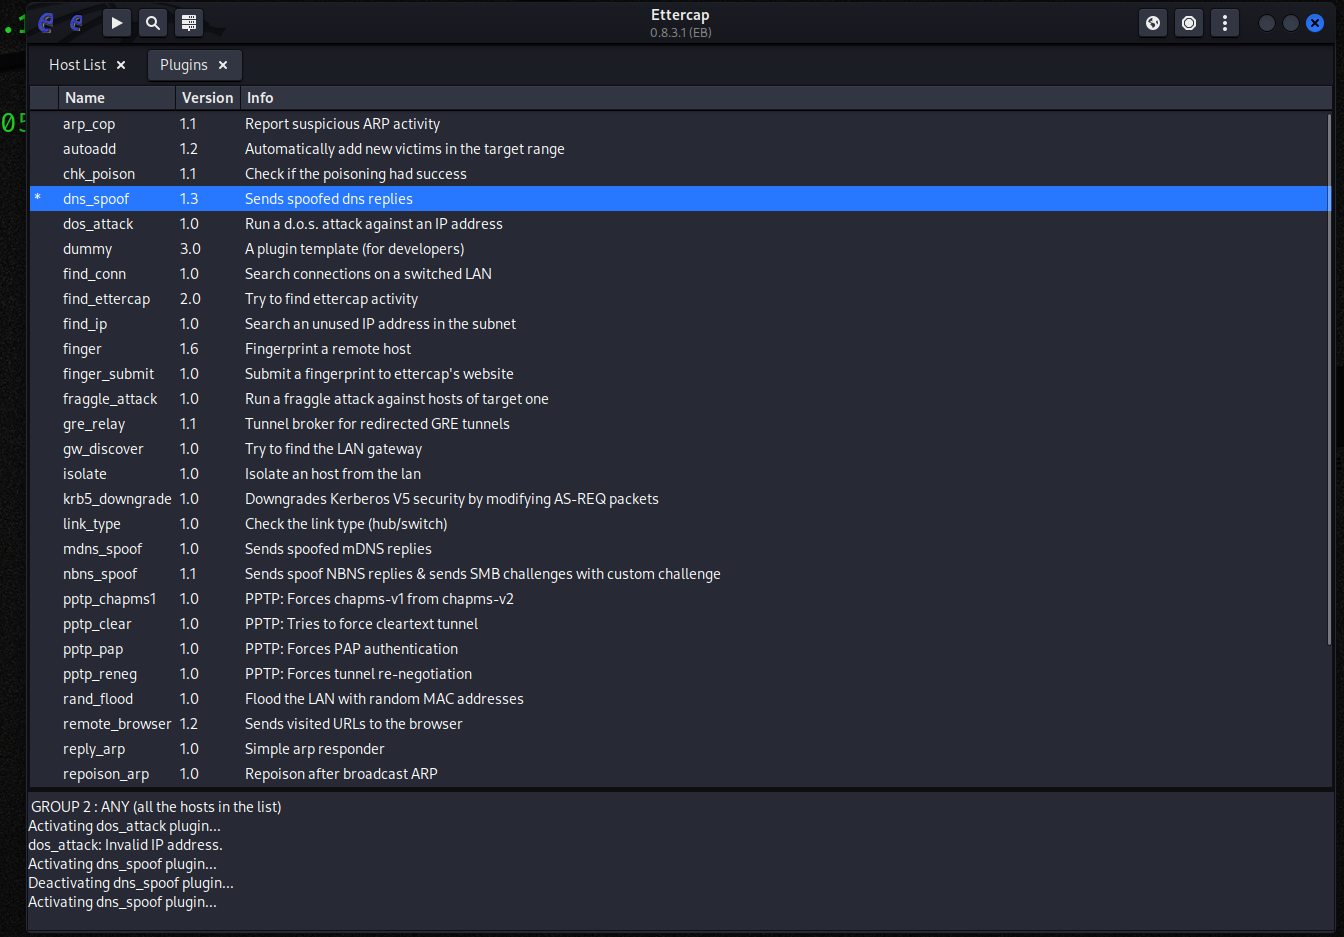
Task: Open the hosts list toolbar icon
Action: pyautogui.click(x=189, y=22)
